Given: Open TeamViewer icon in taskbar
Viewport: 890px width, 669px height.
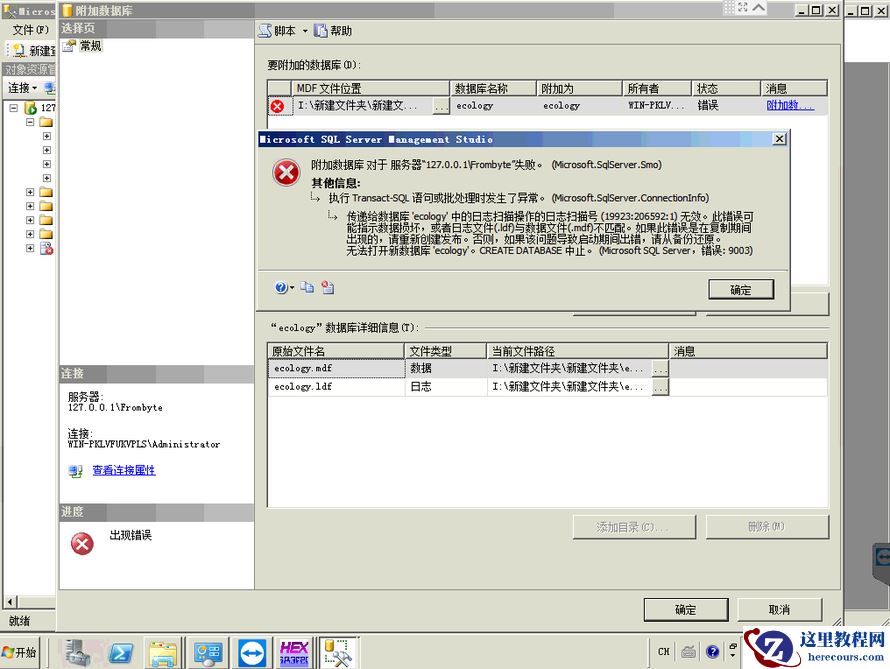Looking at the screenshot, I should coord(252,654).
